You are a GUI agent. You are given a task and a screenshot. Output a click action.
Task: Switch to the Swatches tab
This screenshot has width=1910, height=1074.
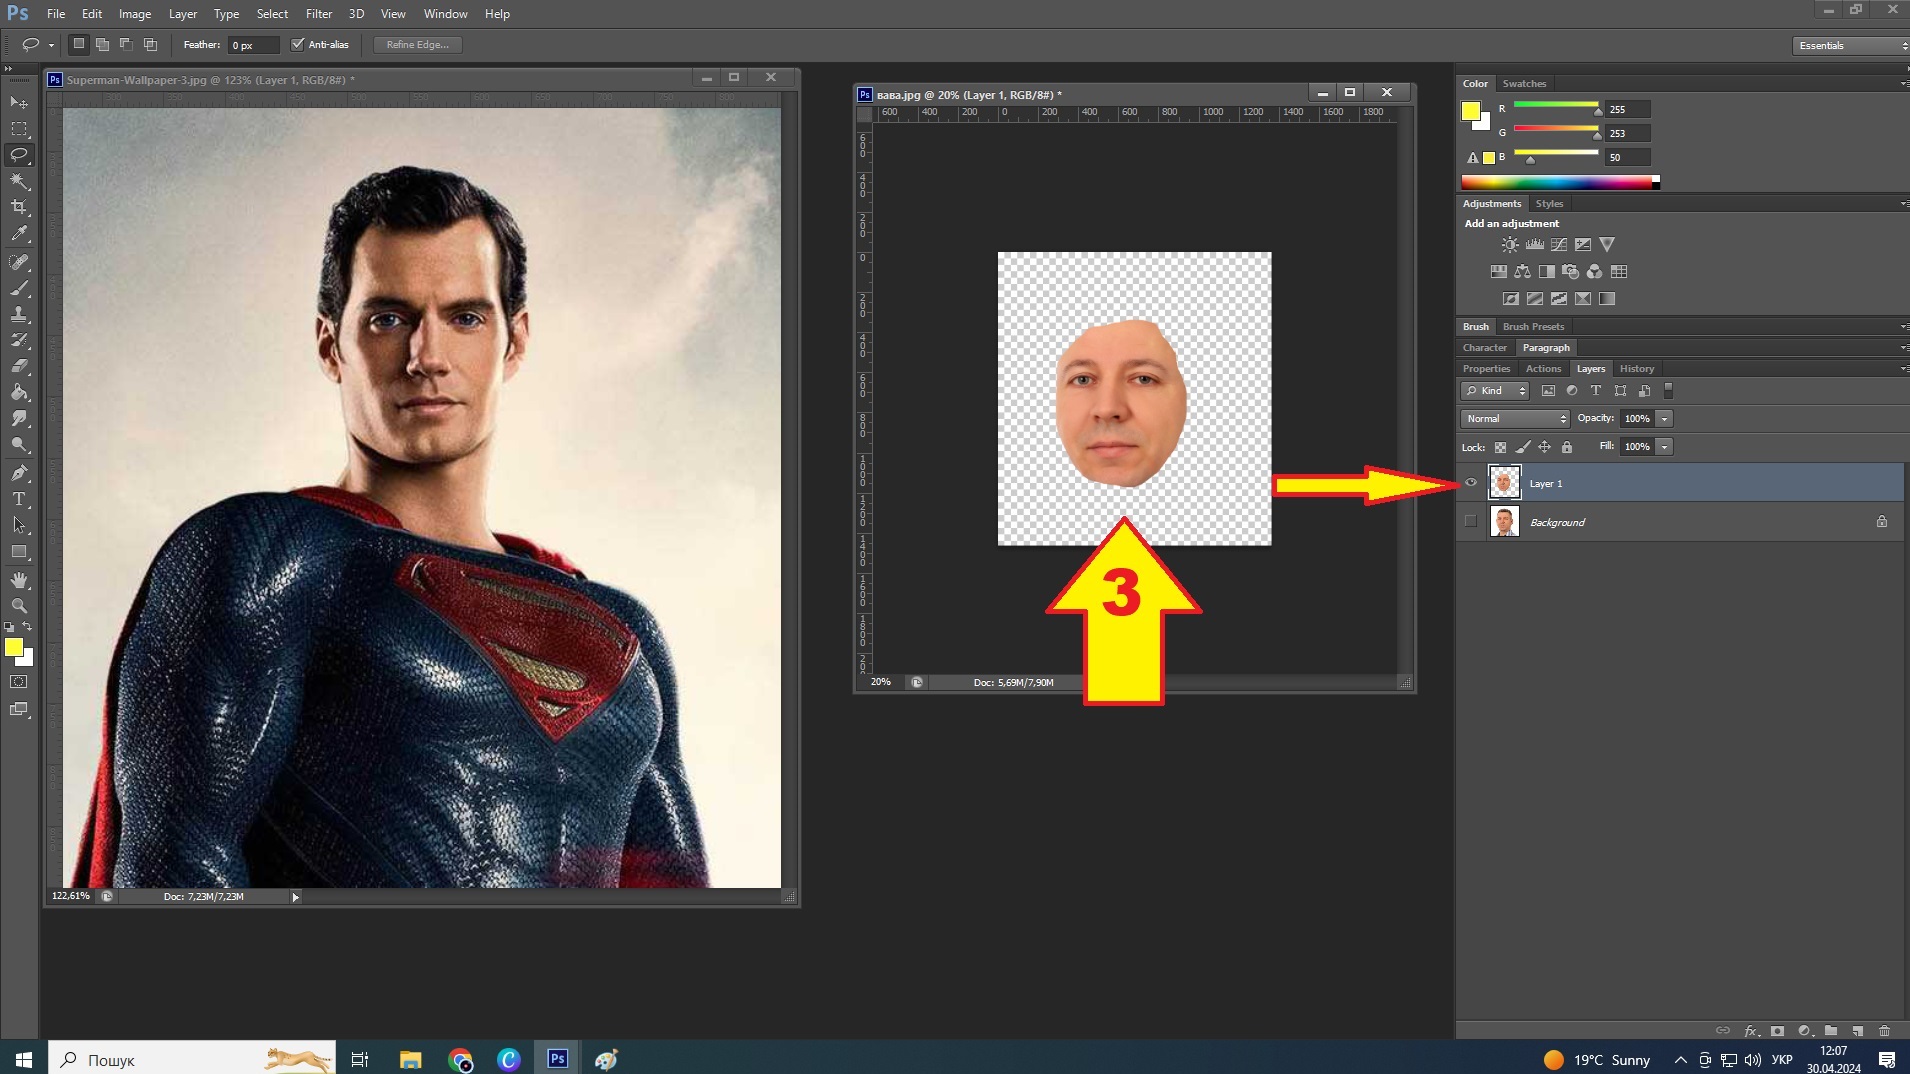pyautogui.click(x=1524, y=84)
